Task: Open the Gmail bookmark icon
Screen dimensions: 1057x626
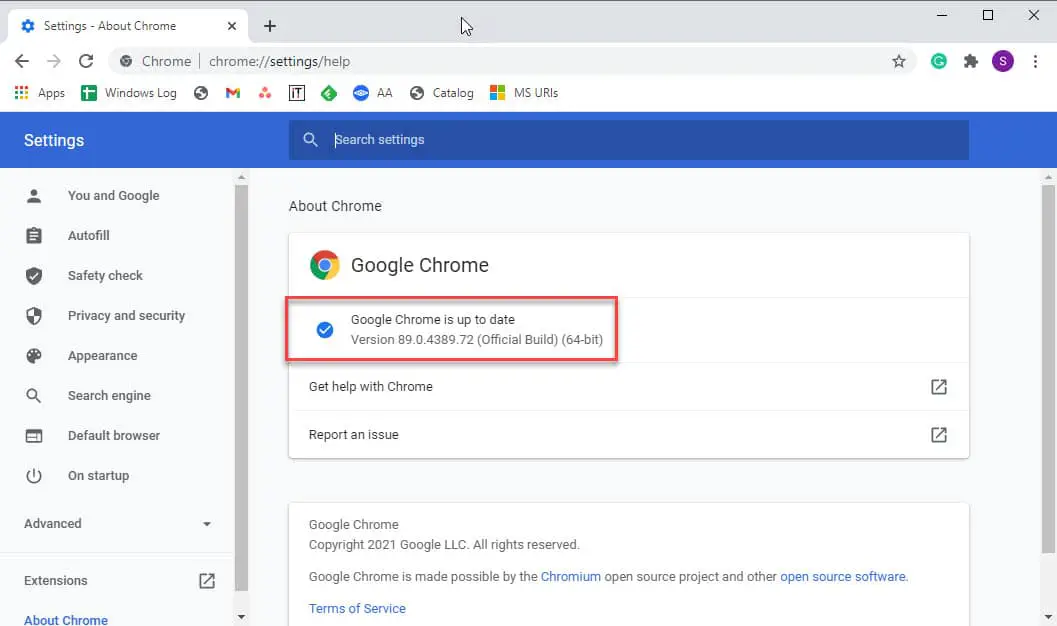Action: coord(233,93)
